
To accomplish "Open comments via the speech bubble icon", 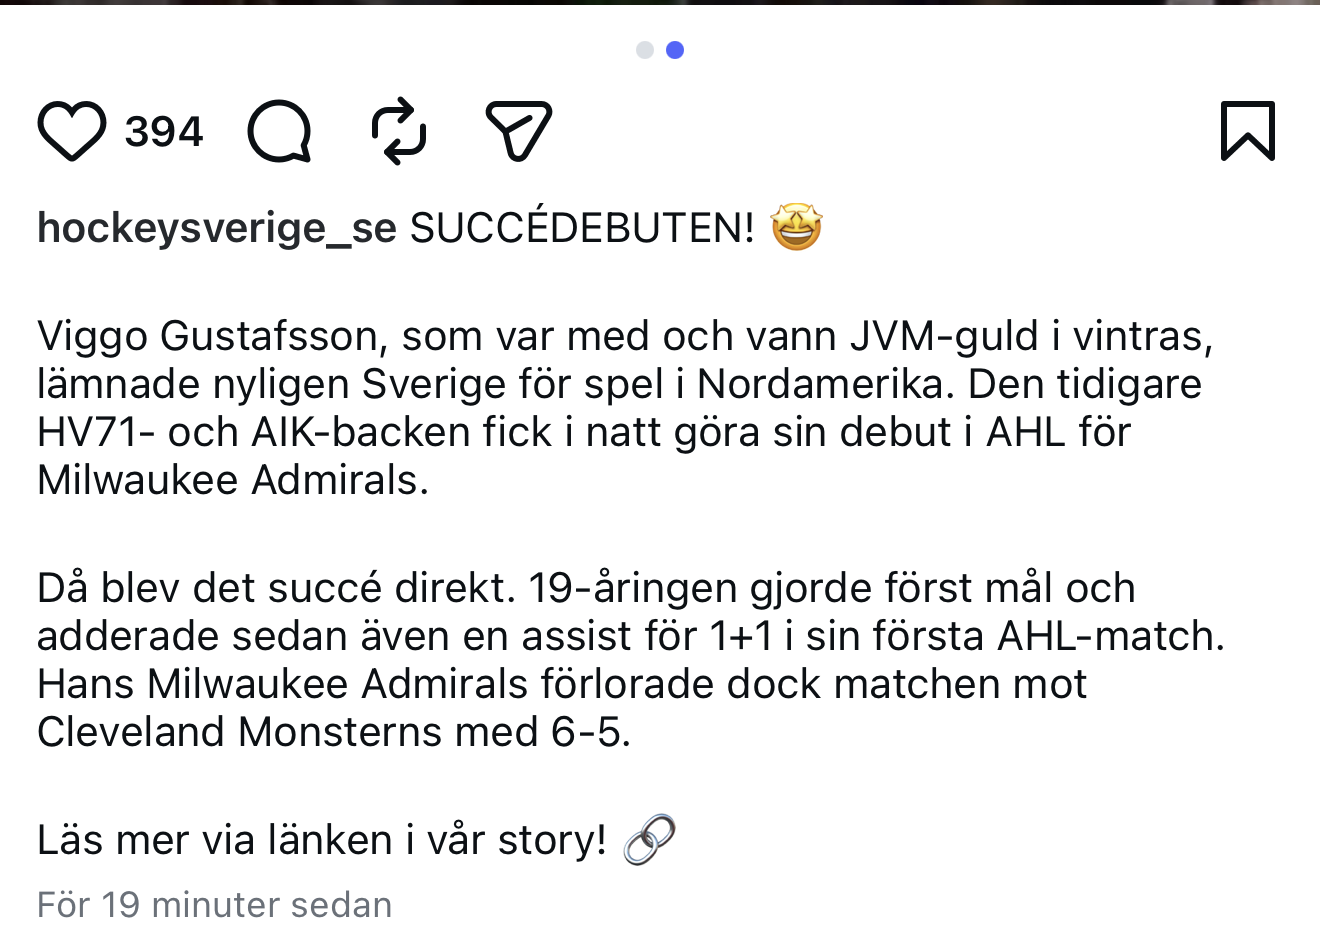I will tap(279, 131).
